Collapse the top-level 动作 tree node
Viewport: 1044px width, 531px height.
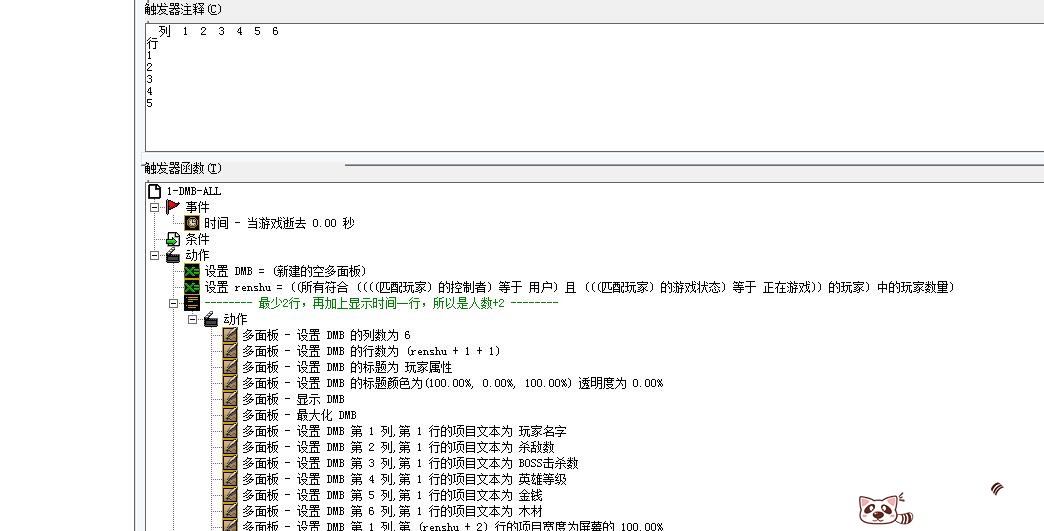(155, 255)
